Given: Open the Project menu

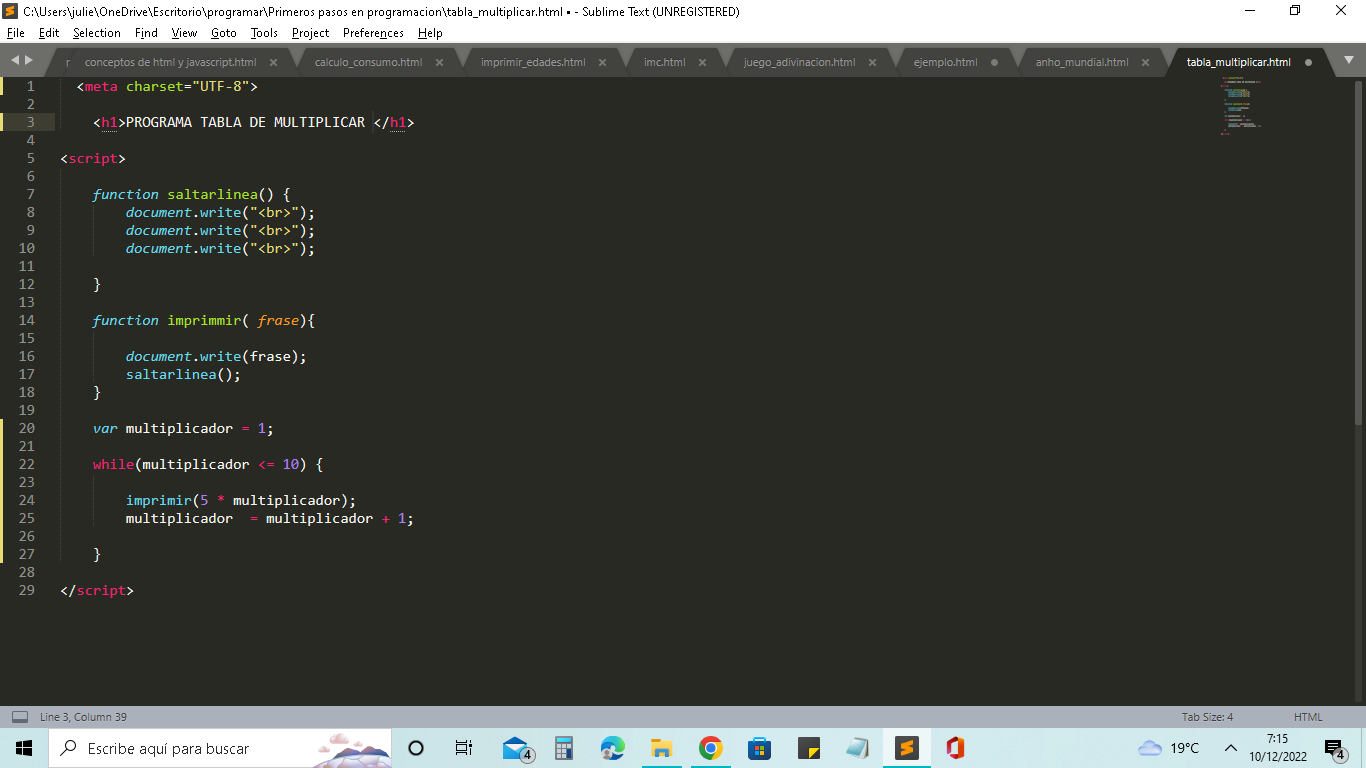Looking at the screenshot, I should [x=310, y=33].
